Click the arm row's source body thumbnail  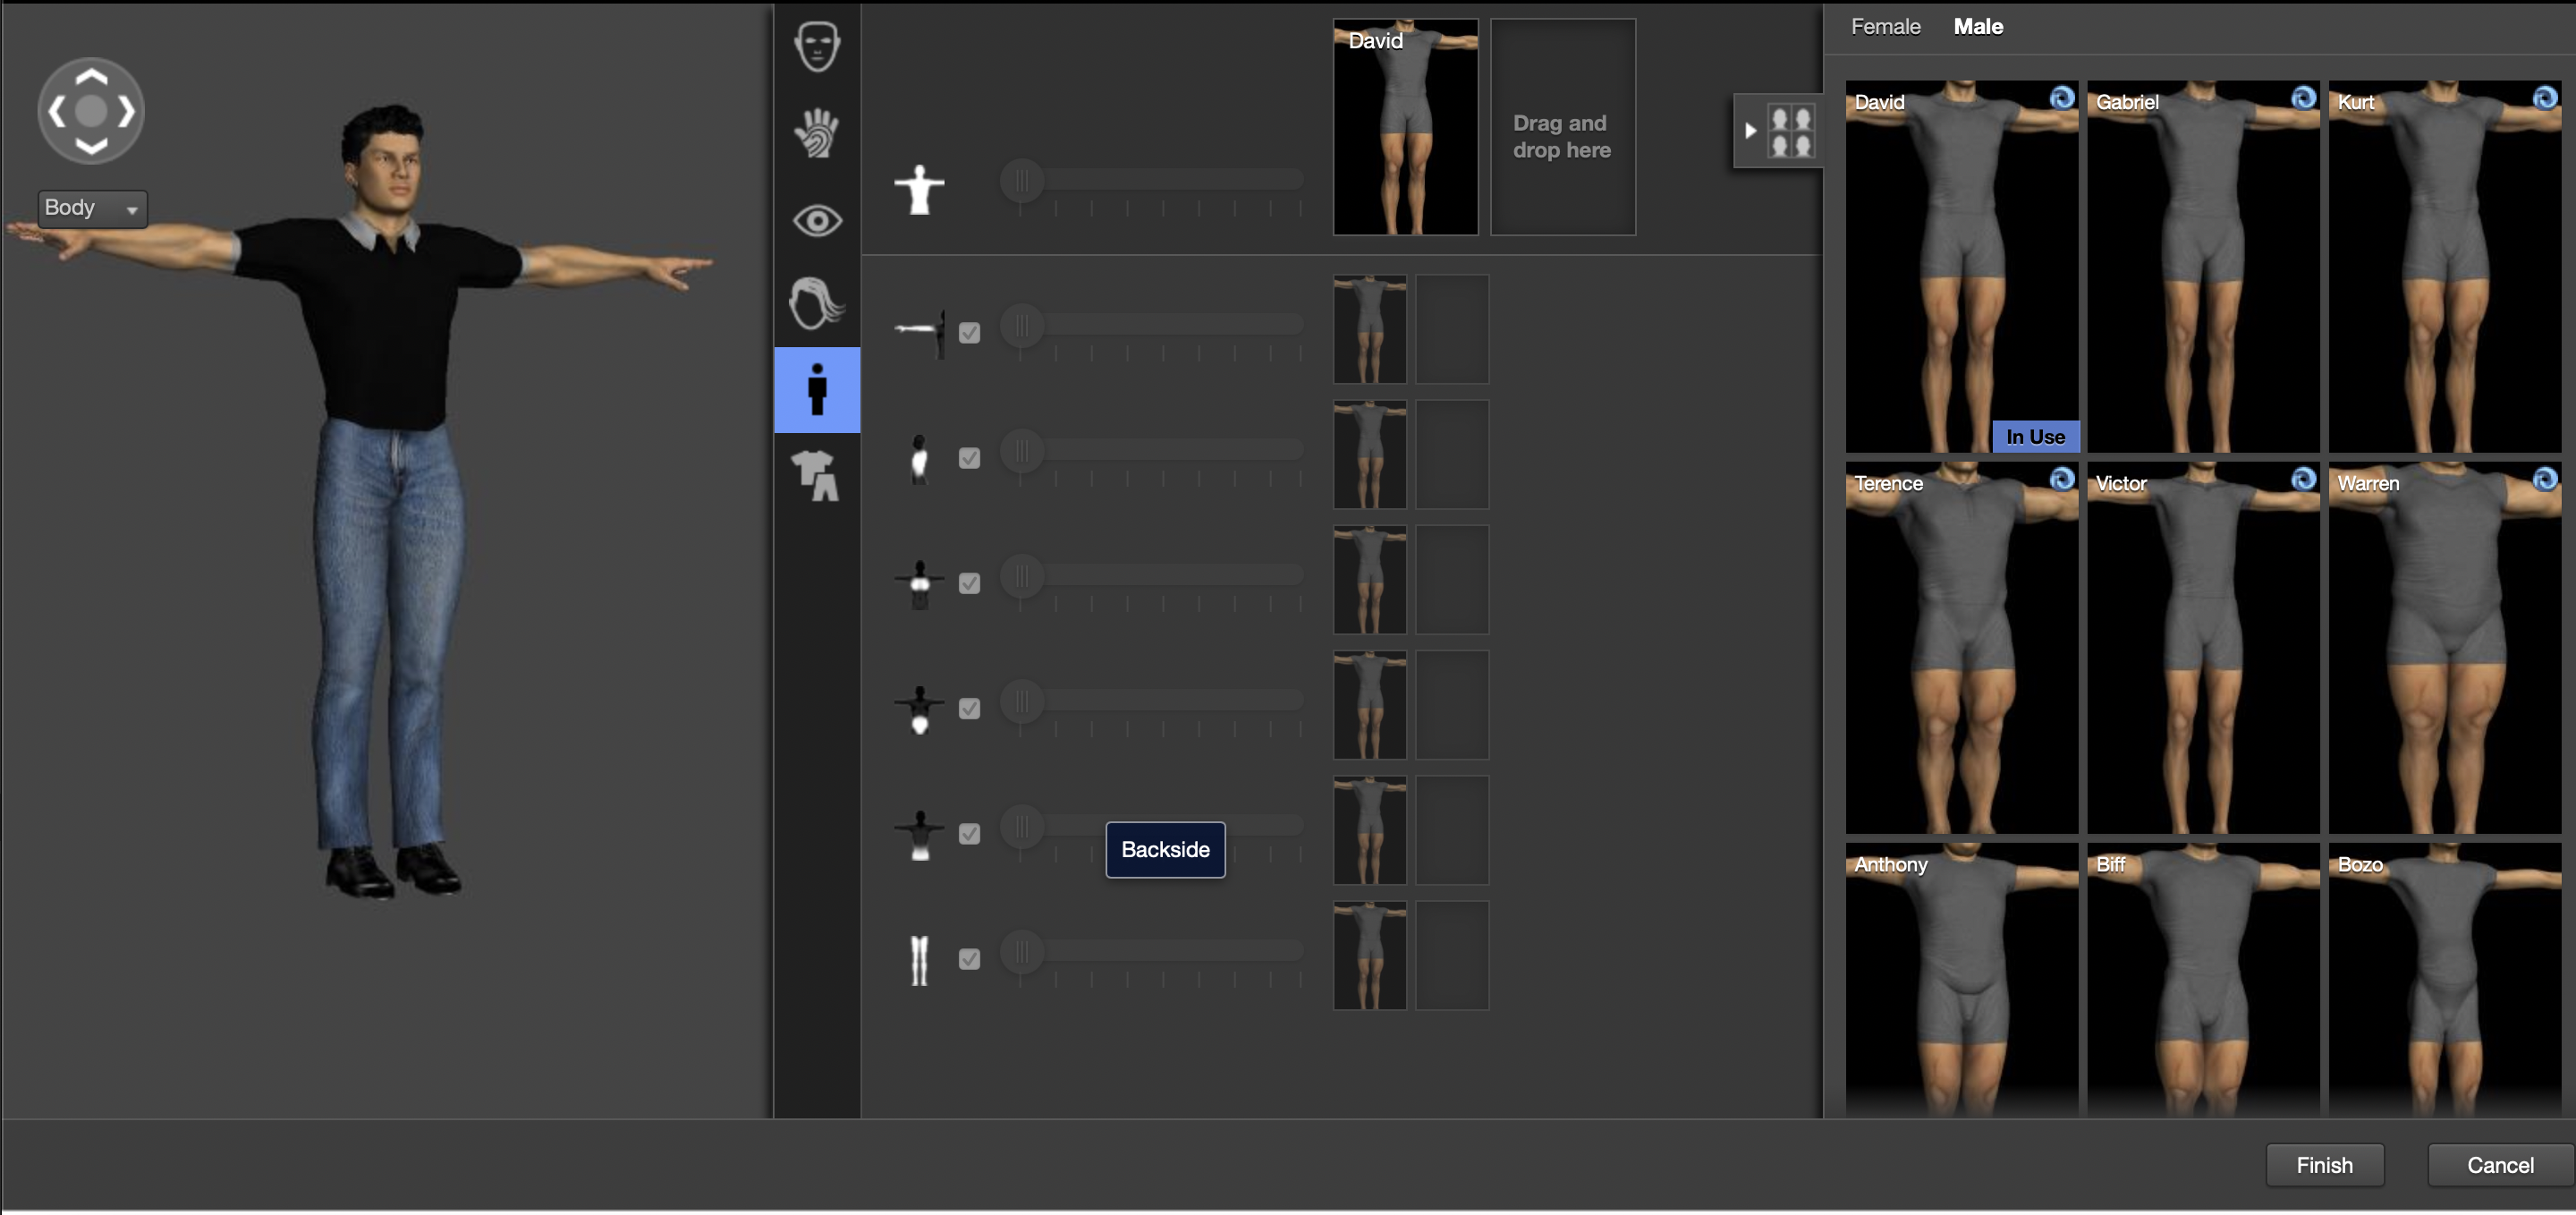tap(1370, 329)
